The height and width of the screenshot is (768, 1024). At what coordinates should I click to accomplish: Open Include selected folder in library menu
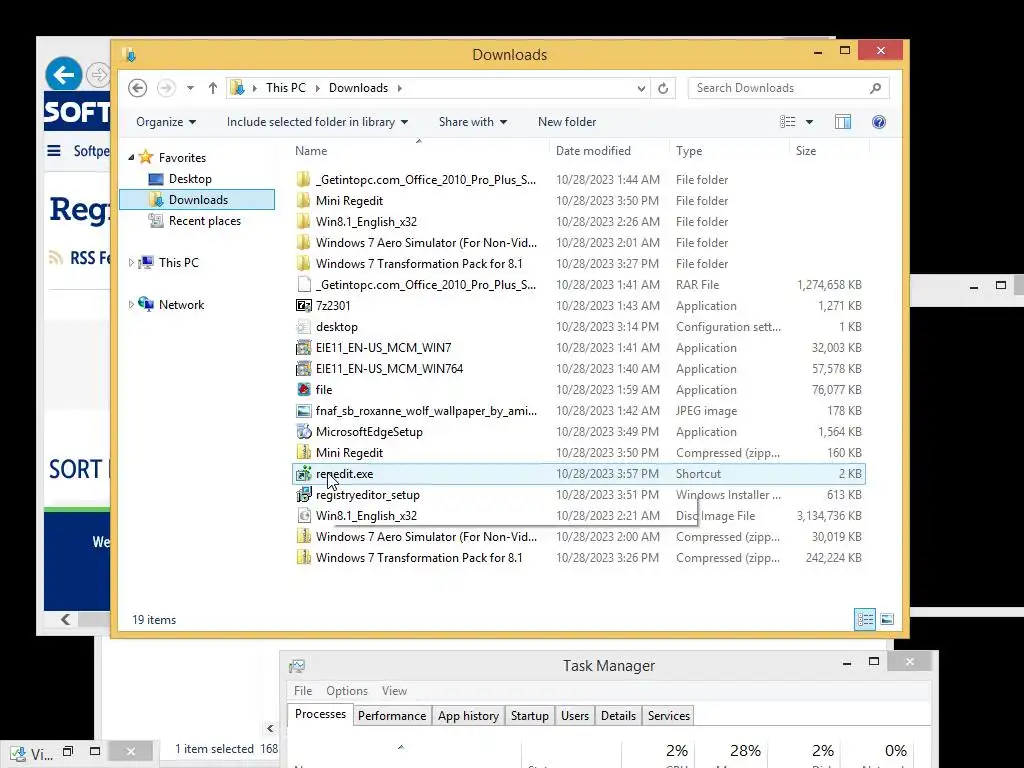[317, 122]
